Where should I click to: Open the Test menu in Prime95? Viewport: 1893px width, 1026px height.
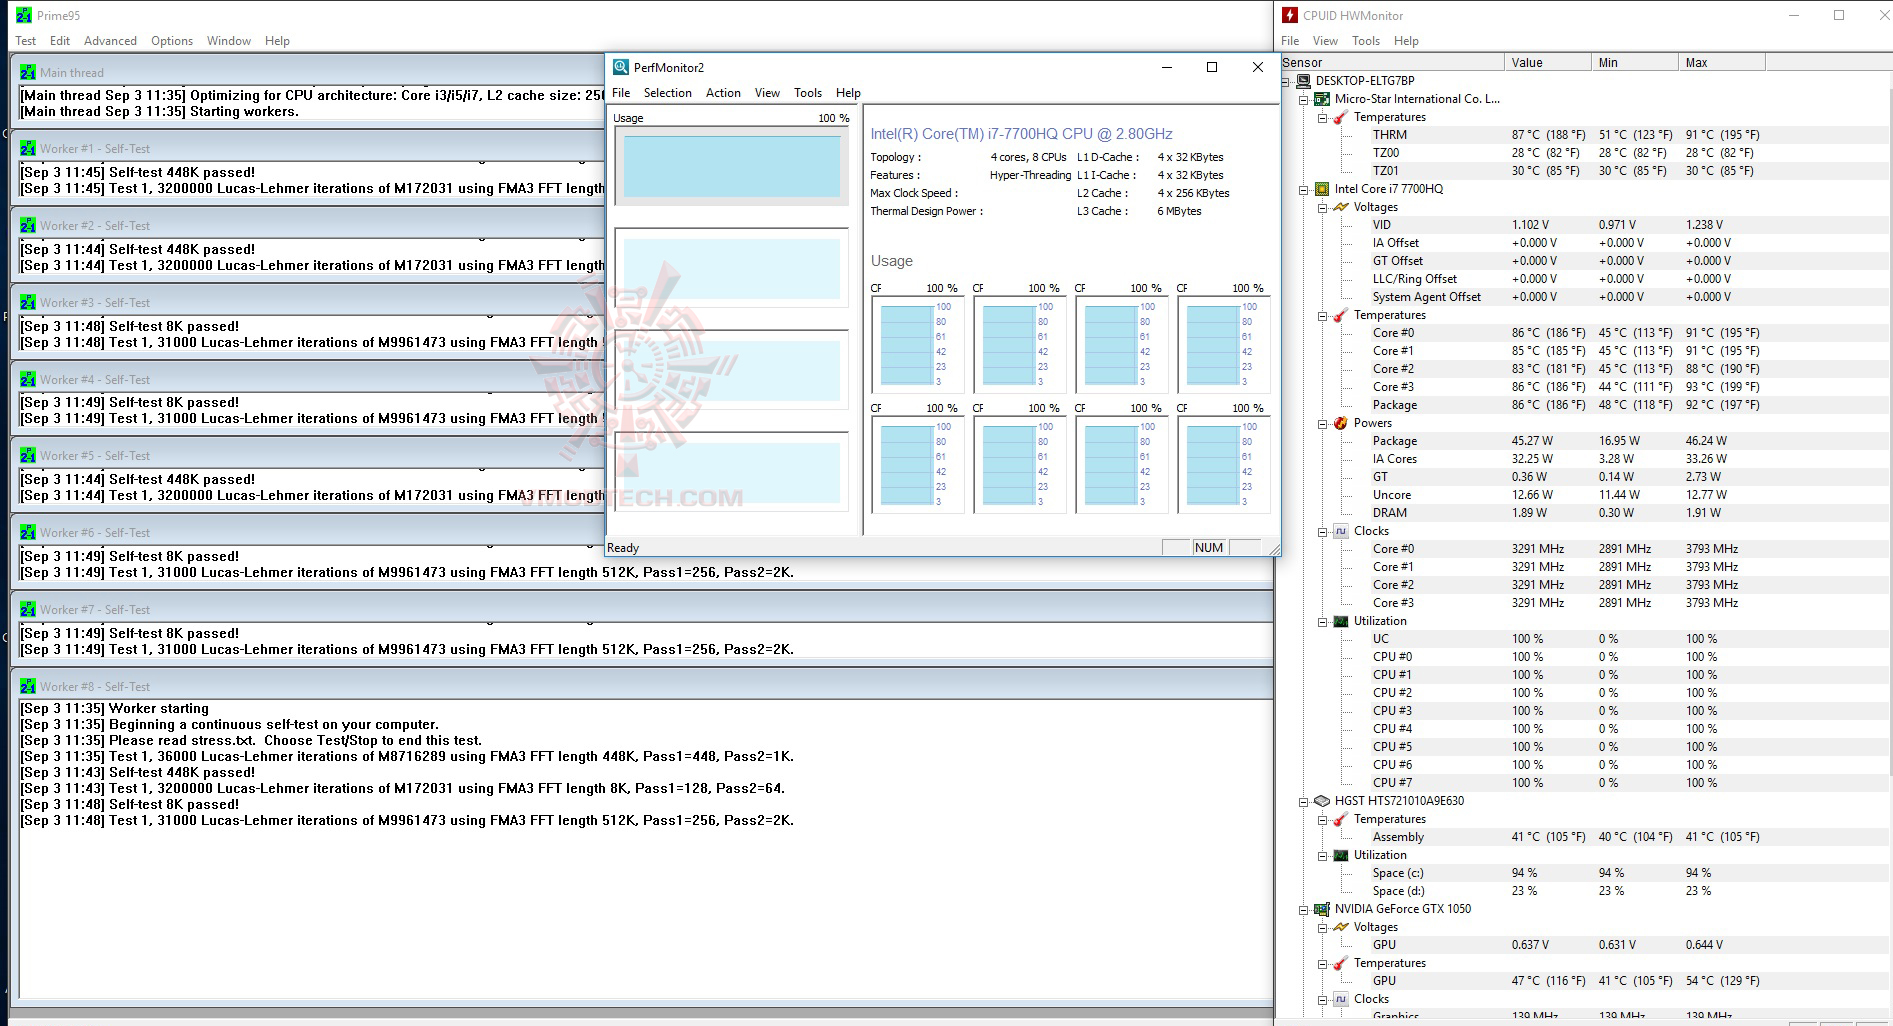pyautogui.click(x=25, y=41)
